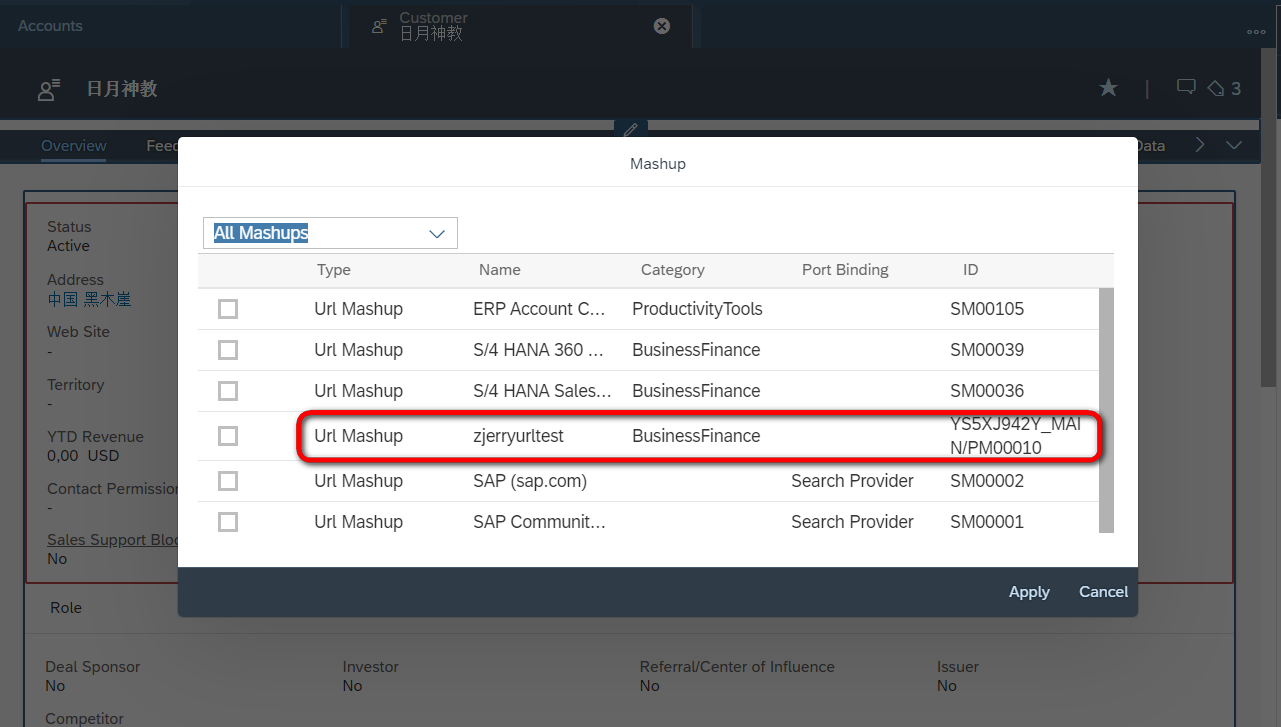Close the Customer tab with X icon

(662, 26)
